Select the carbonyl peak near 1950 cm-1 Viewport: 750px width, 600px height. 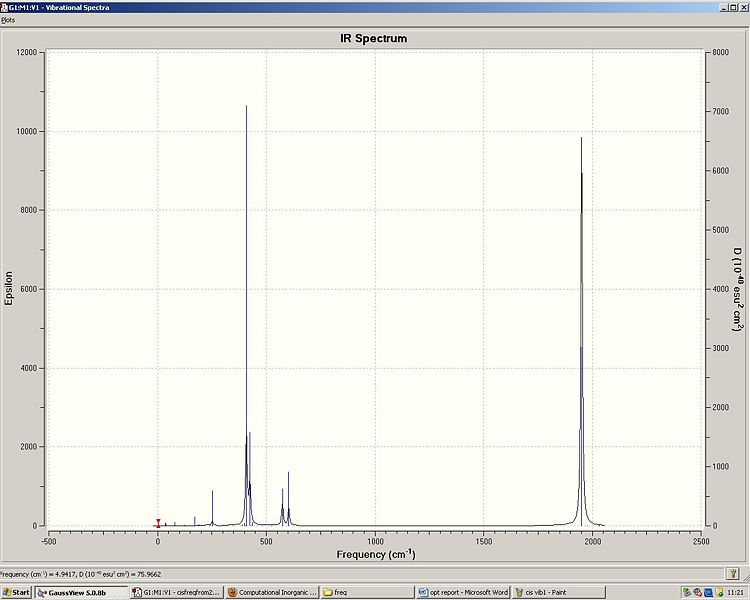click(582, 332)
